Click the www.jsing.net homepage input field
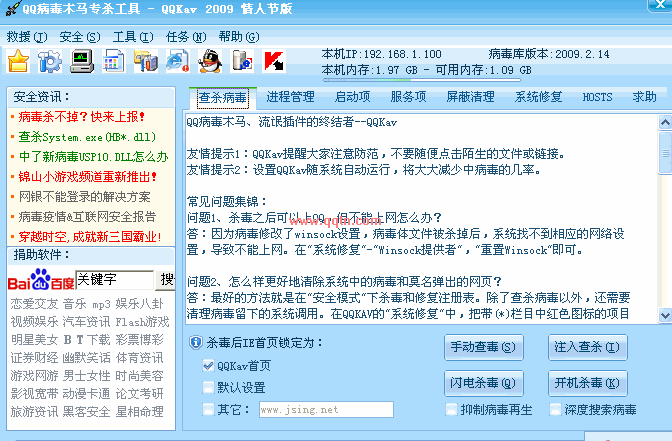The image size is (672, 441). click(326, 410)
